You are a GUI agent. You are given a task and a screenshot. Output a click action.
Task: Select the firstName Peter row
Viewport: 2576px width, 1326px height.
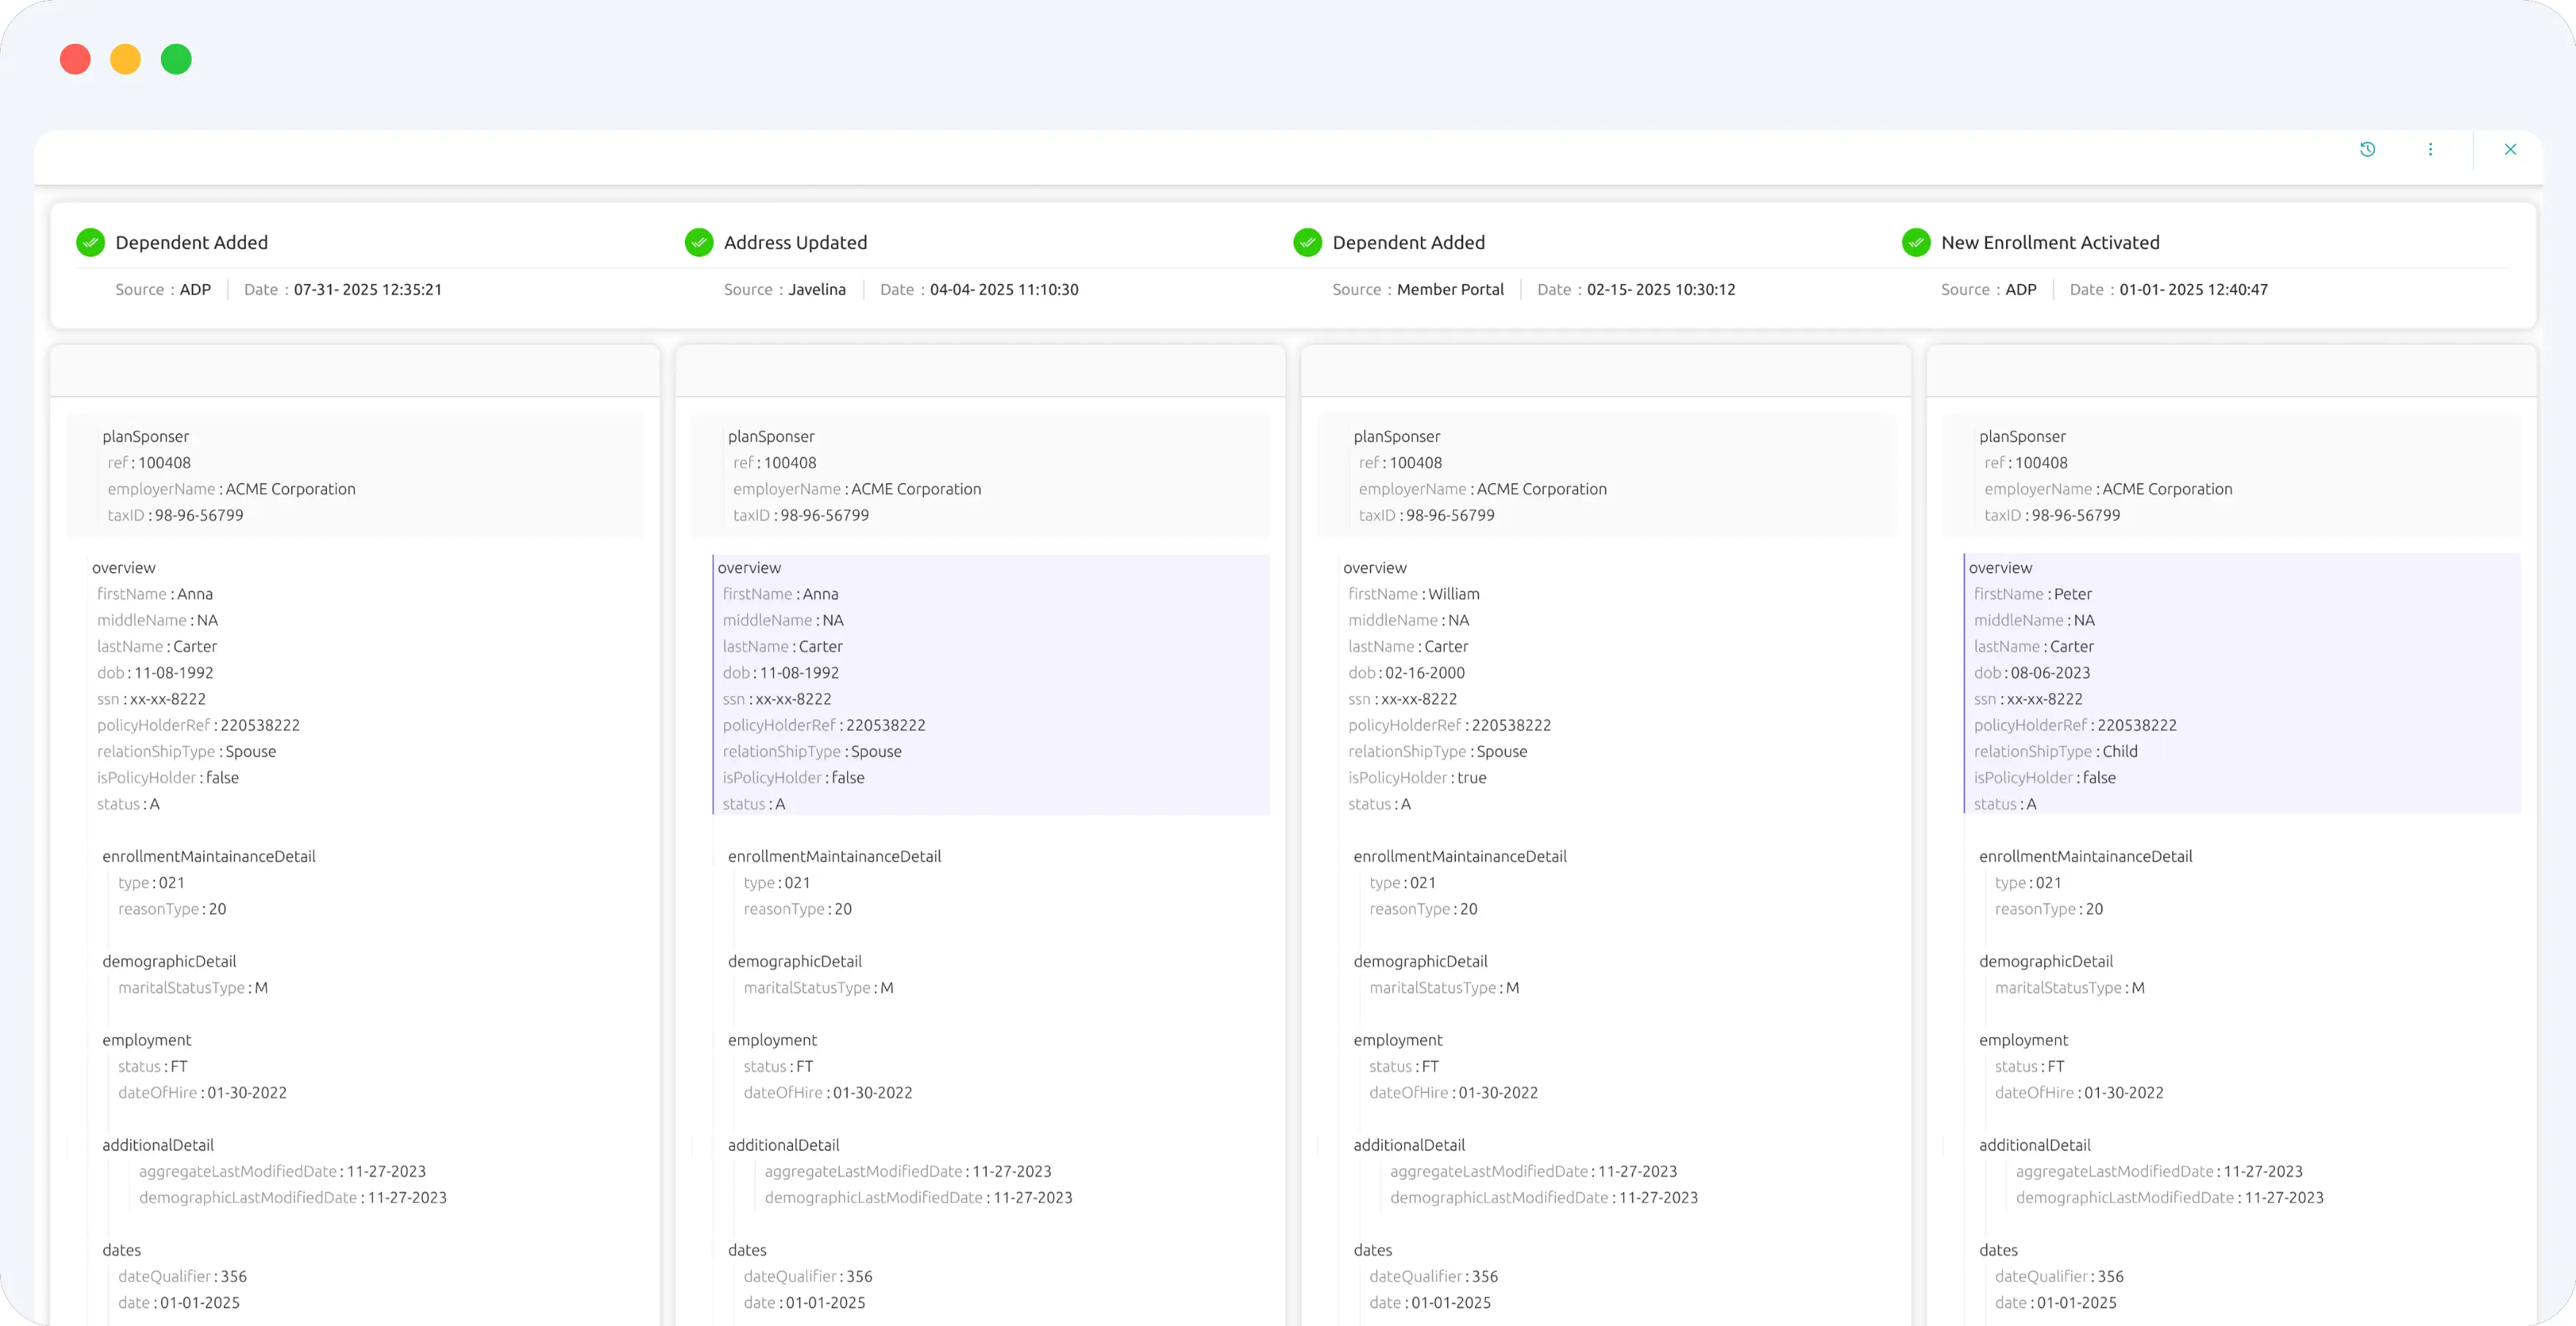2032,593
